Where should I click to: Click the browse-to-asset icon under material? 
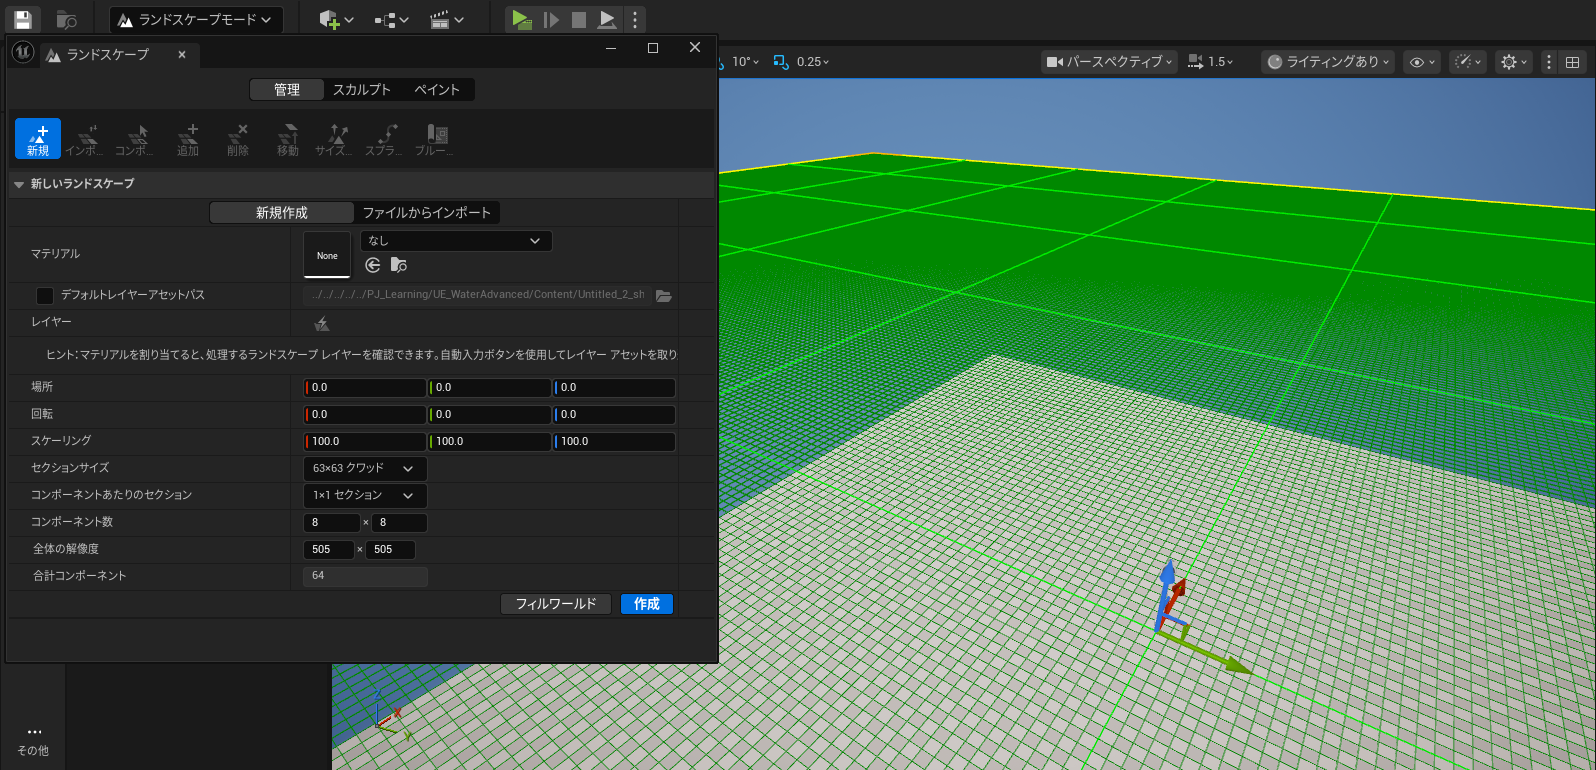click(399, 265)
